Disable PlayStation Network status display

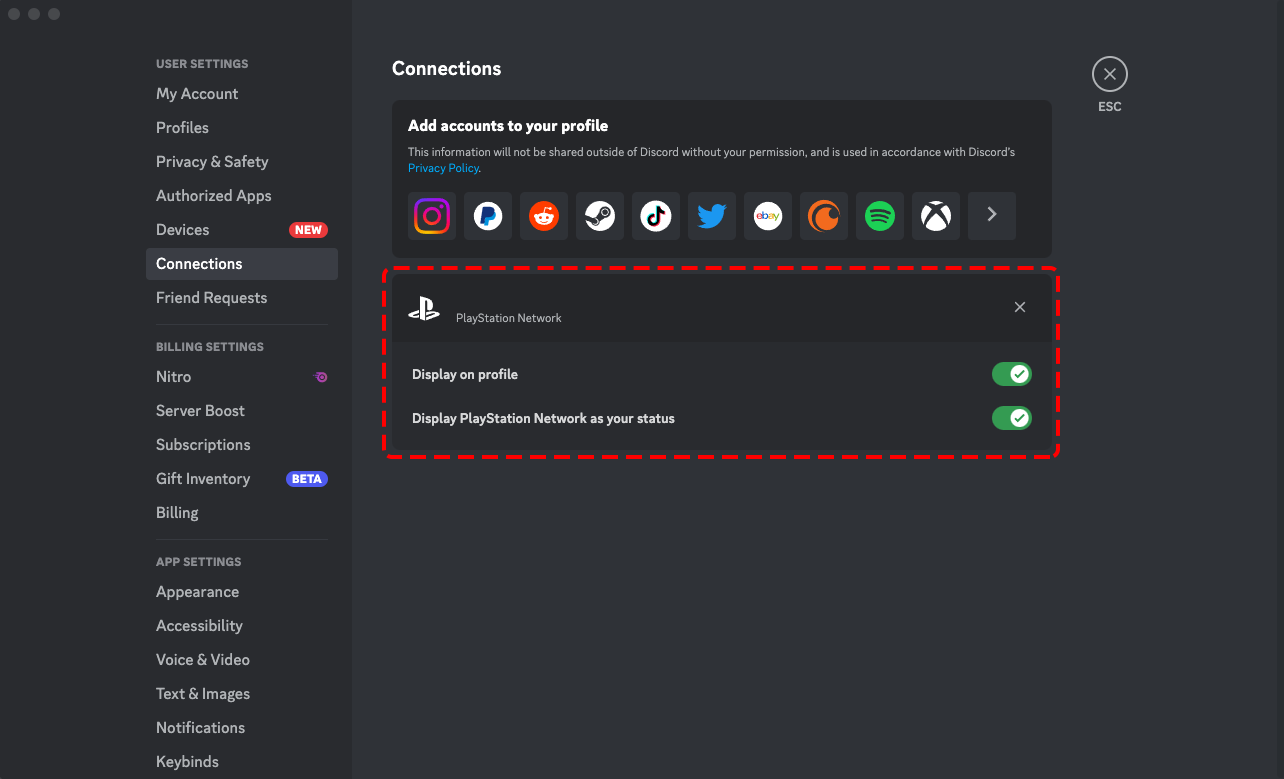[1011, 418]
